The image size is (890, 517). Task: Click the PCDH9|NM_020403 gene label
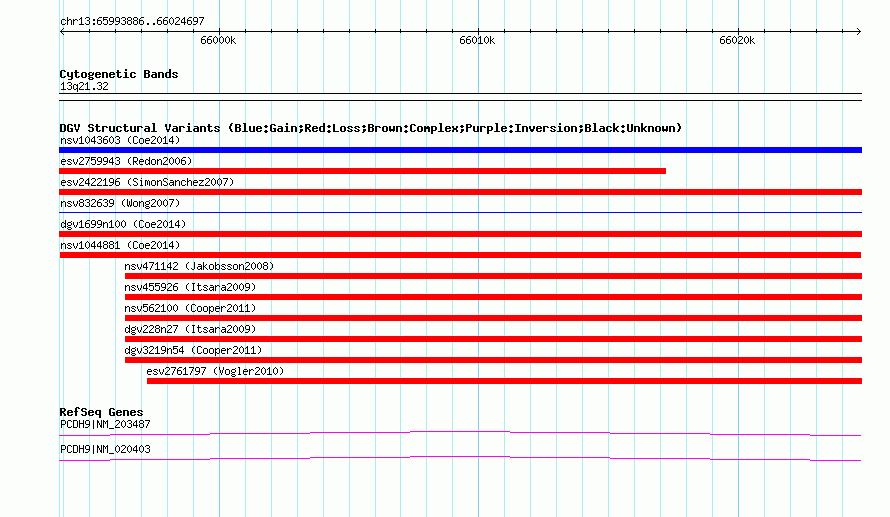pyautogui.click(x=105, y=449)
